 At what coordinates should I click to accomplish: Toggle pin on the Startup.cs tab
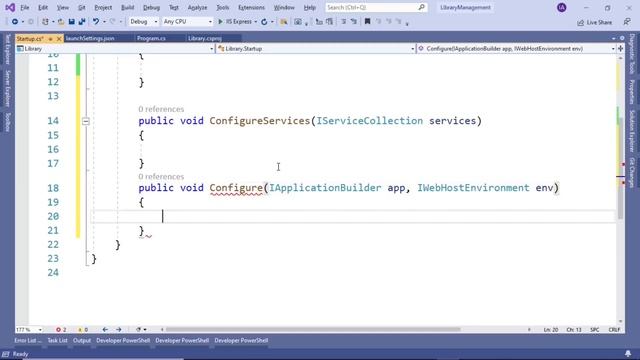point(51,38)
